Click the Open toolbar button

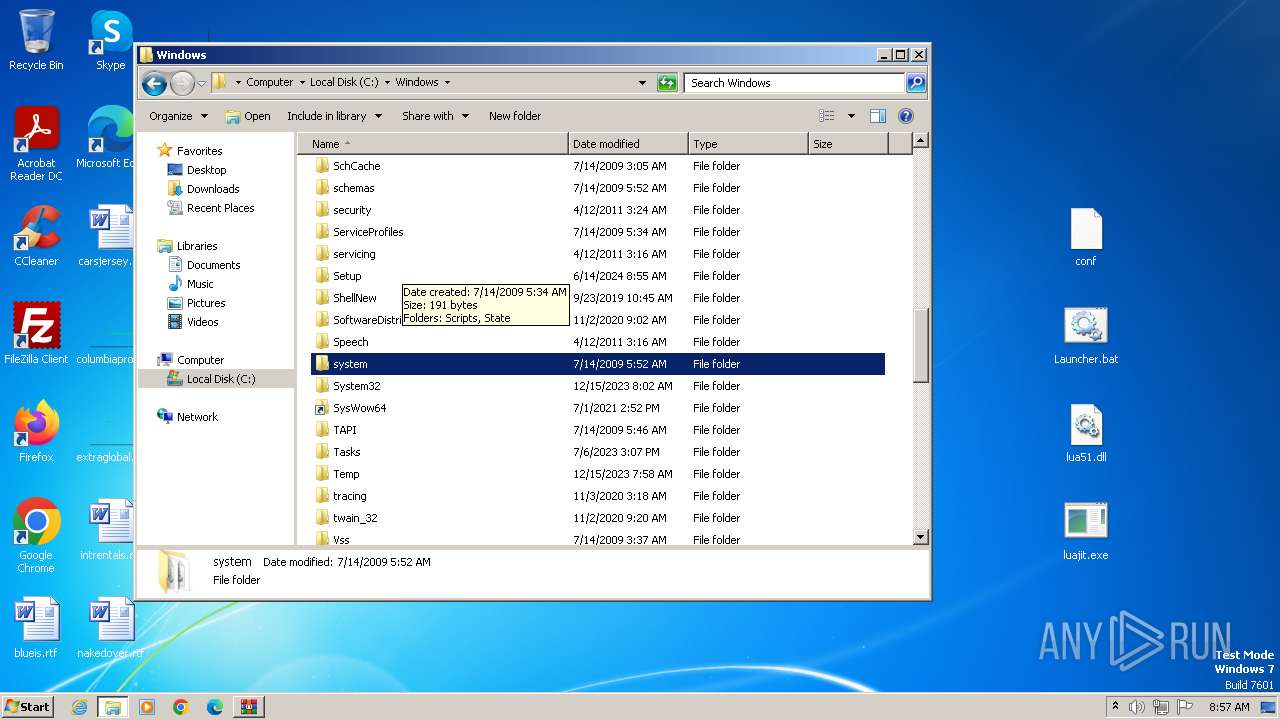[248, 116]
